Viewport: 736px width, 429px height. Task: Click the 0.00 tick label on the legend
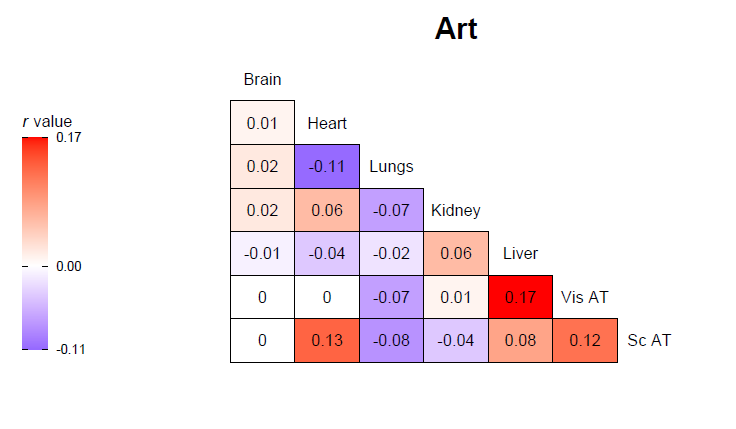point(68,267)
